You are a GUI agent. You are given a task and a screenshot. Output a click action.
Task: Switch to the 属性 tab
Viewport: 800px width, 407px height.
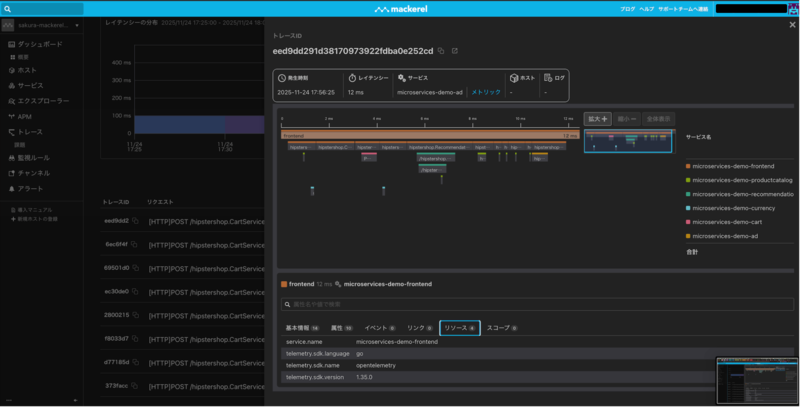tap(341, 328)
